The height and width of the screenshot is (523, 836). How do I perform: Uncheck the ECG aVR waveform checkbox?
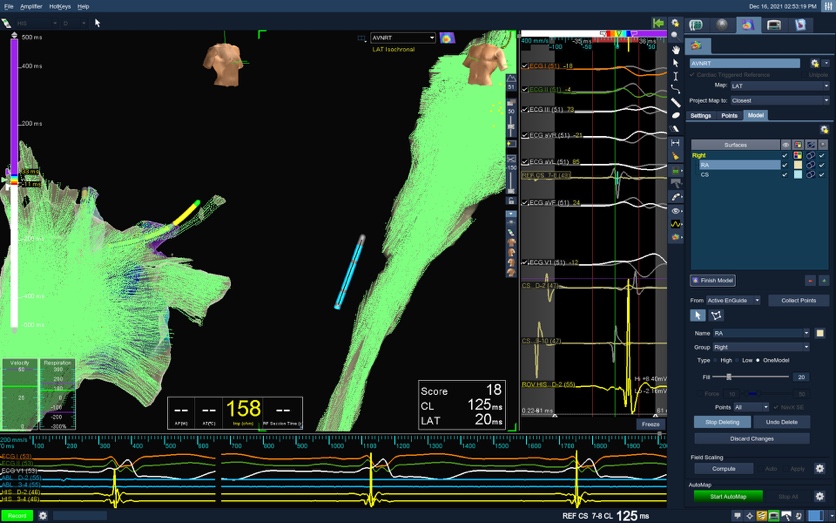tap(525, 135)
